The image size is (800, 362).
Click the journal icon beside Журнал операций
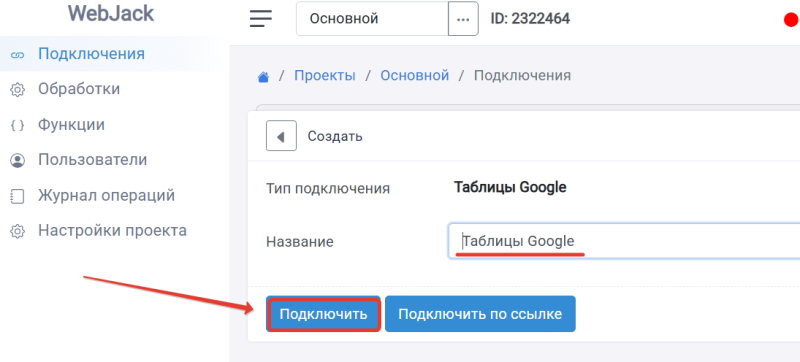click(17, 196)
